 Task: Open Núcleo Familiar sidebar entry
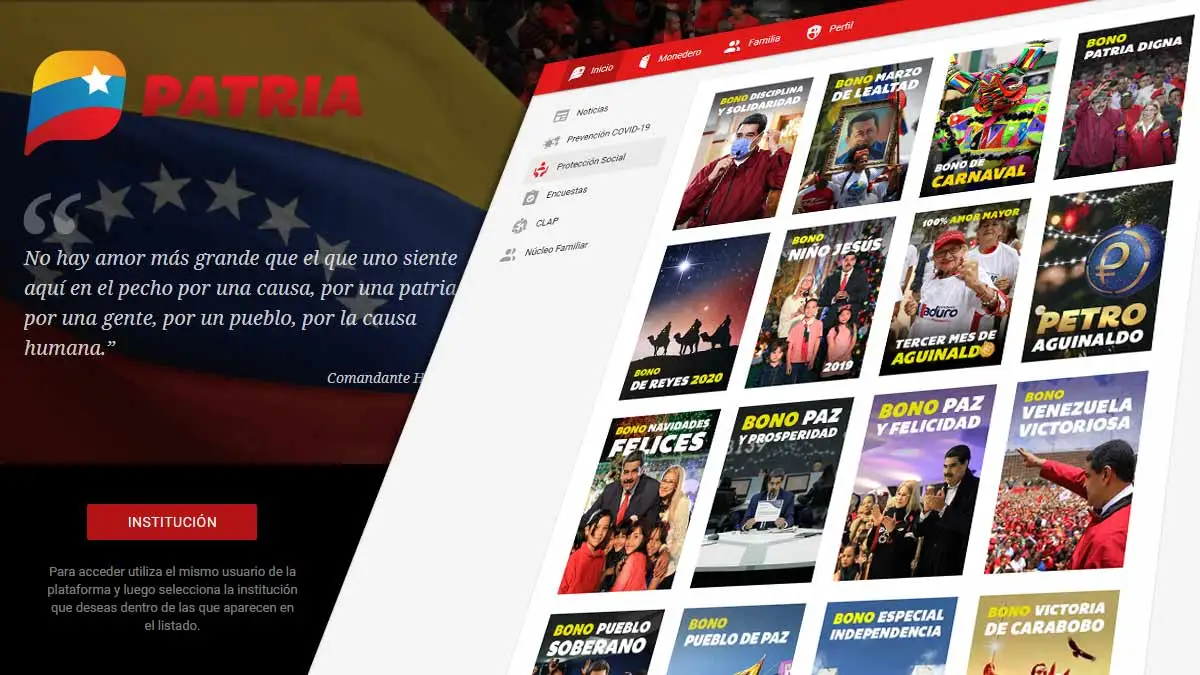coord(546,250)
